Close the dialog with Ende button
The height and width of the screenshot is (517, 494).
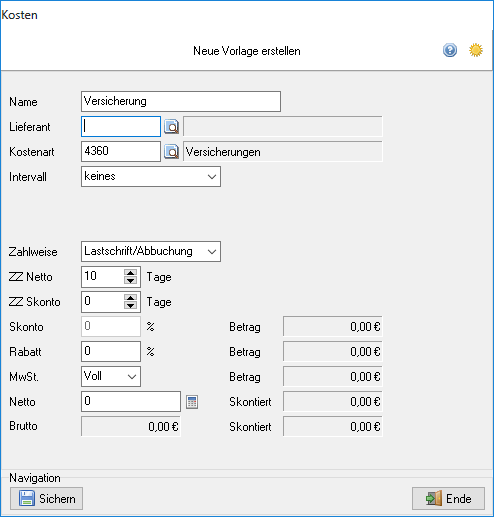point(448,499)
